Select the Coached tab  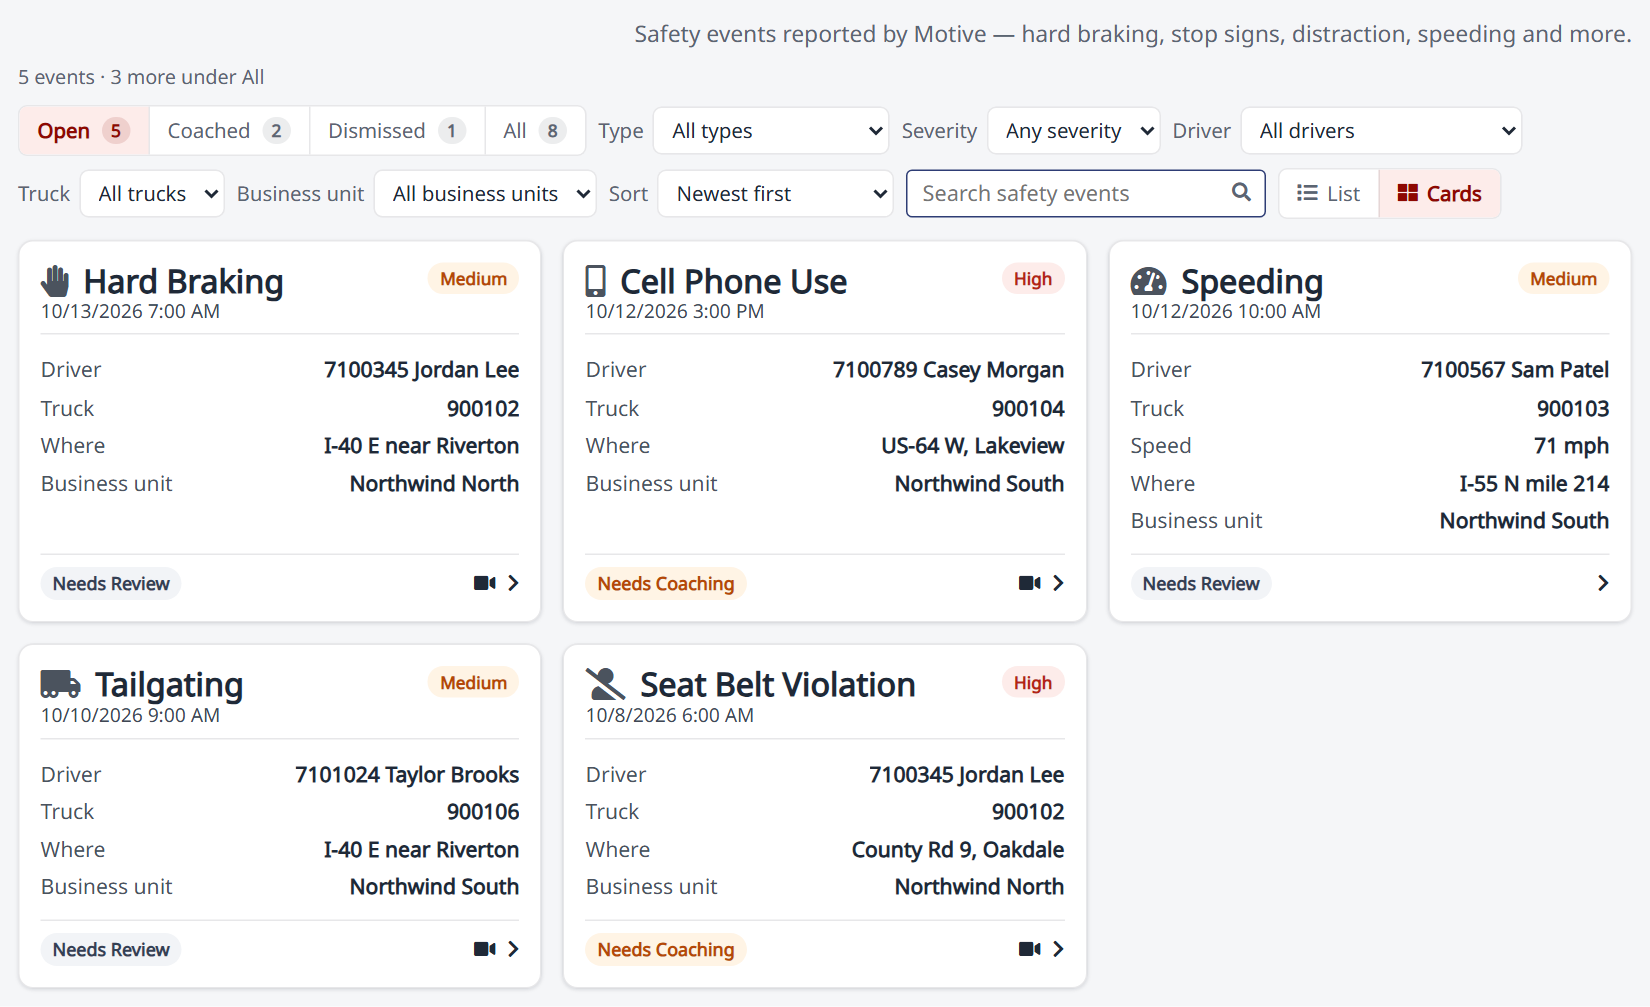[229, 131]
